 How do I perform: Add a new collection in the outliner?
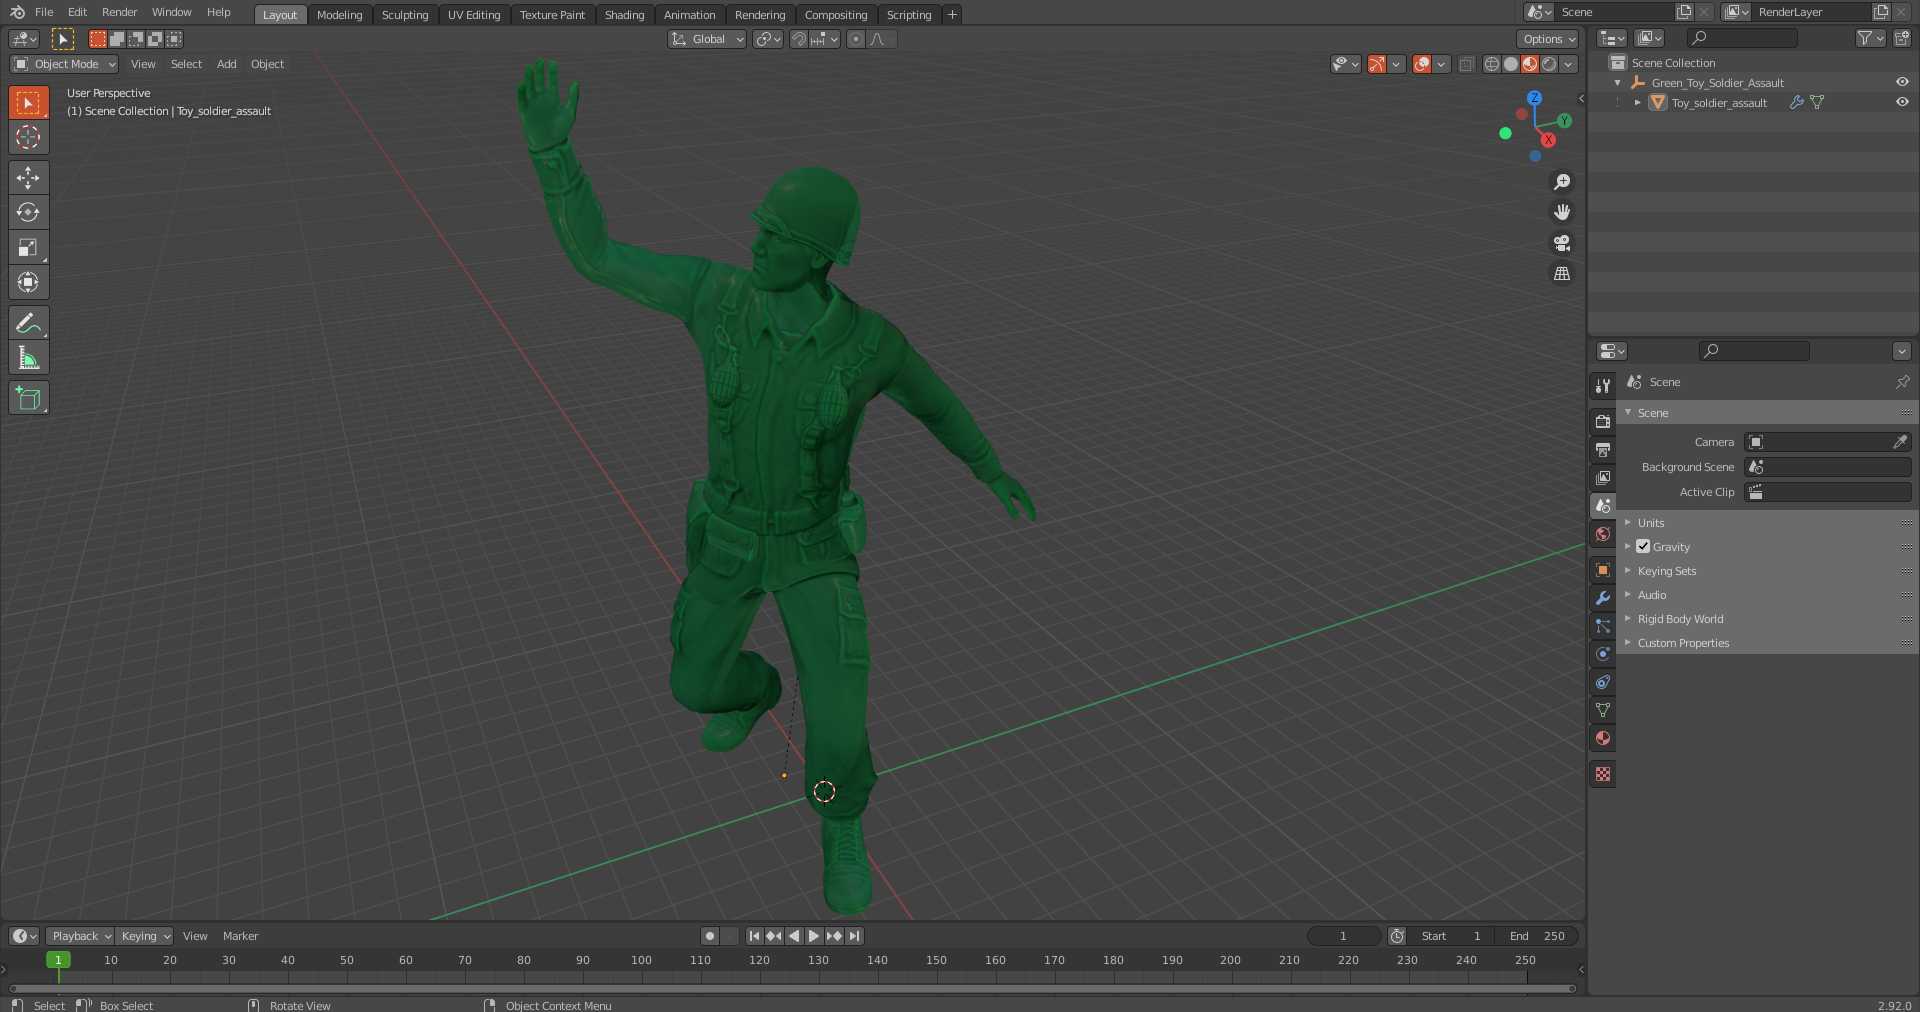coord(1902,38)
